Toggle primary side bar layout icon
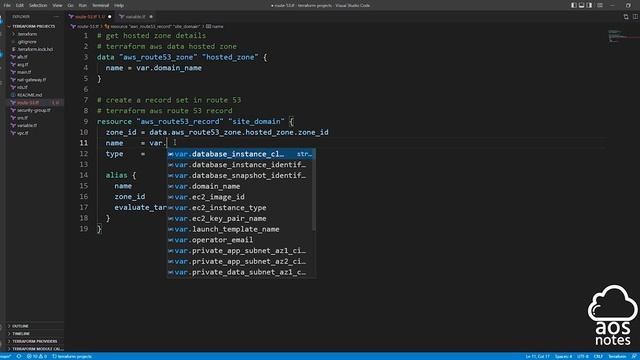The width and height of the screenshot is (640, 360). (x=573, y=5)
